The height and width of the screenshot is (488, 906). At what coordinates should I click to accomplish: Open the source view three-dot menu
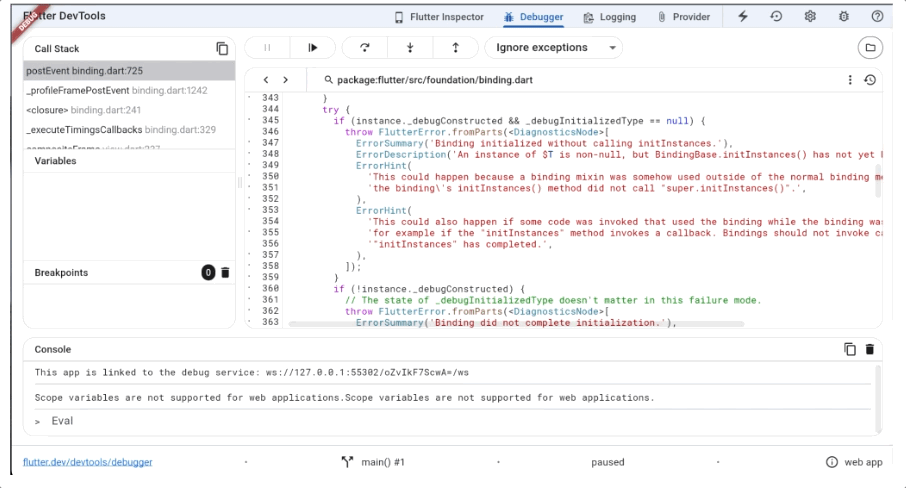coord(850,80)
